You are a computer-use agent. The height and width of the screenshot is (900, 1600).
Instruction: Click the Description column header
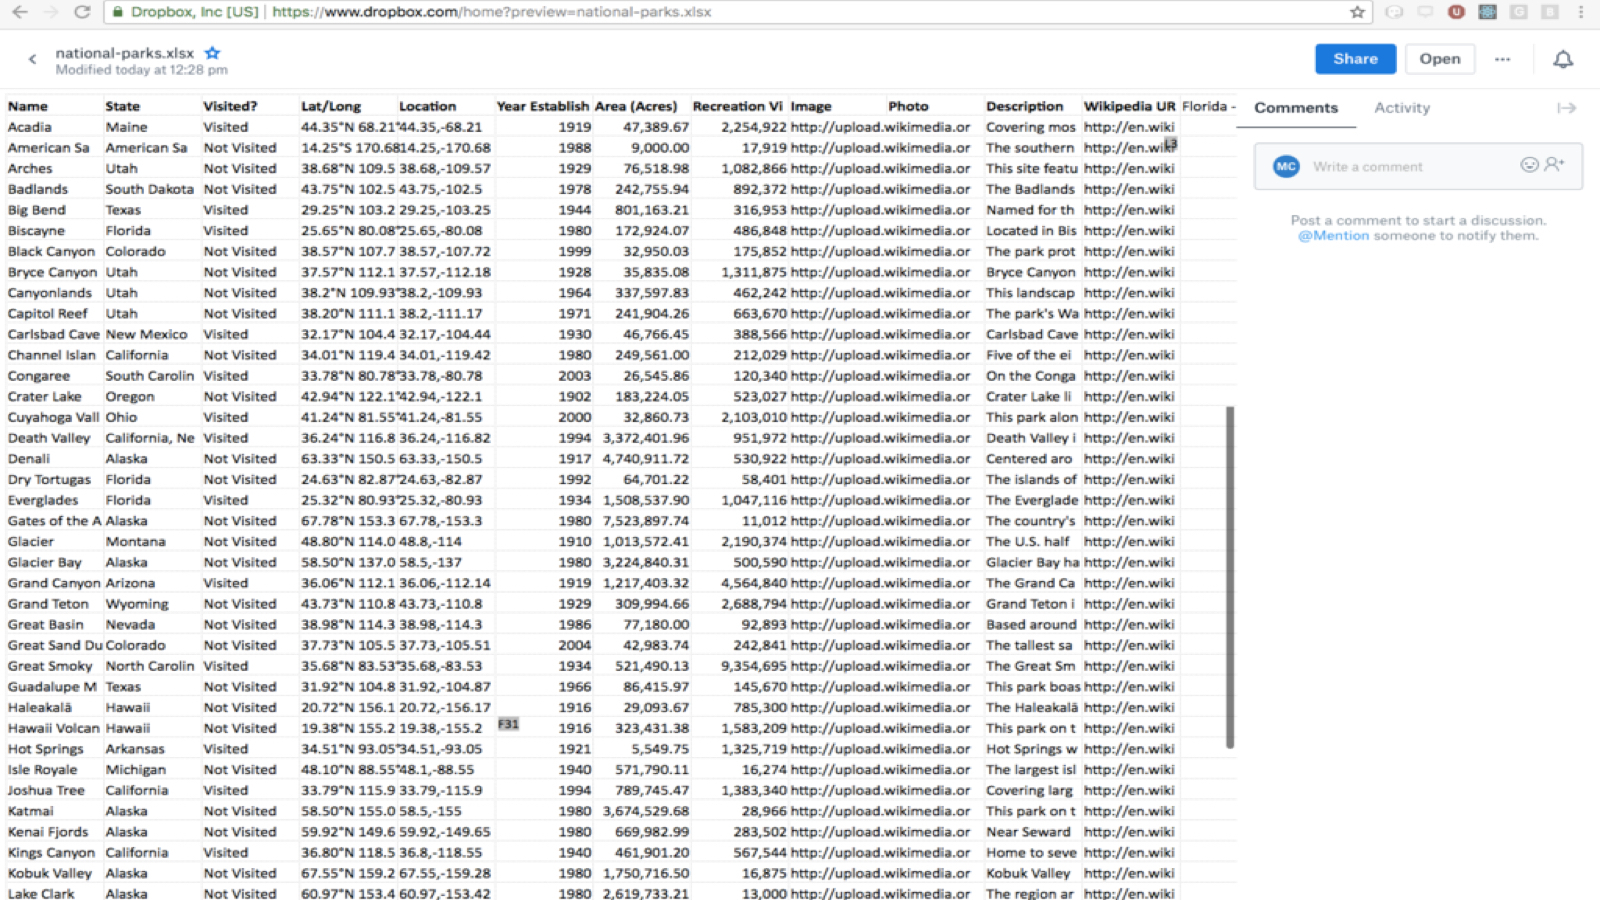click(1025, 106)
